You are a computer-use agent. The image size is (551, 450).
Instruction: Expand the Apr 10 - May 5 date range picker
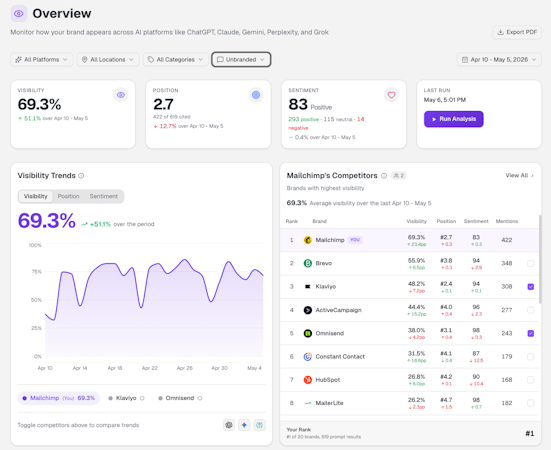(x=499, y=60)
